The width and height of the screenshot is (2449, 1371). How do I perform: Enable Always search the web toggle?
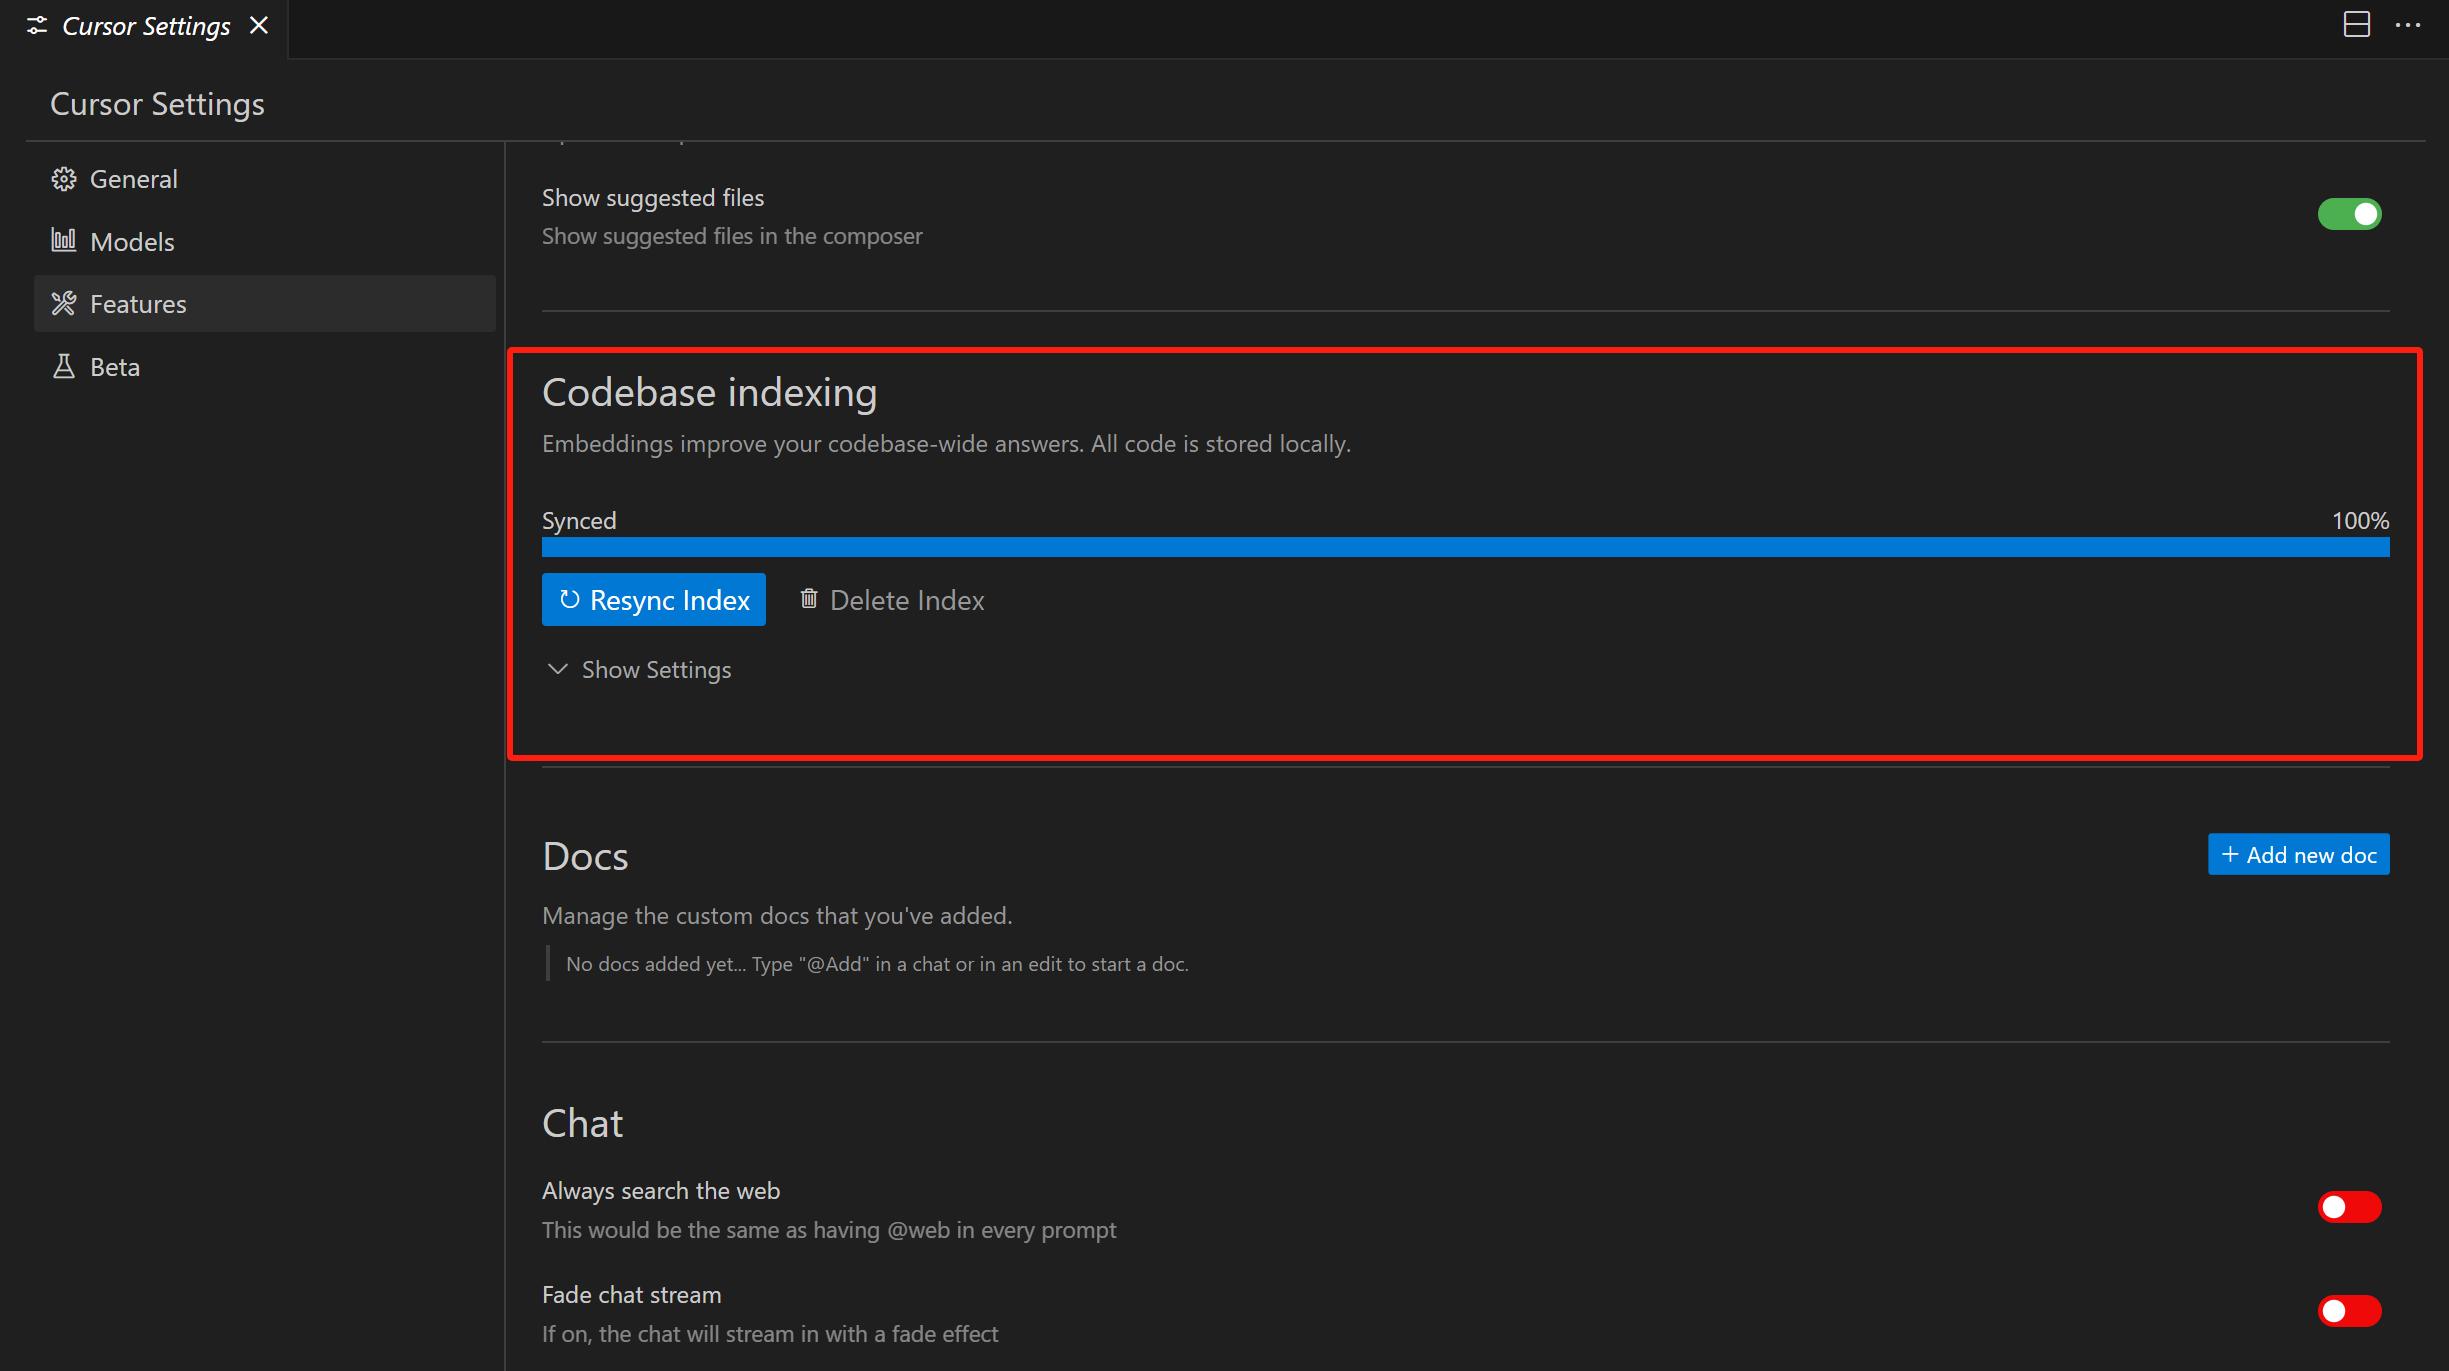click(x=2349, y=1207)
